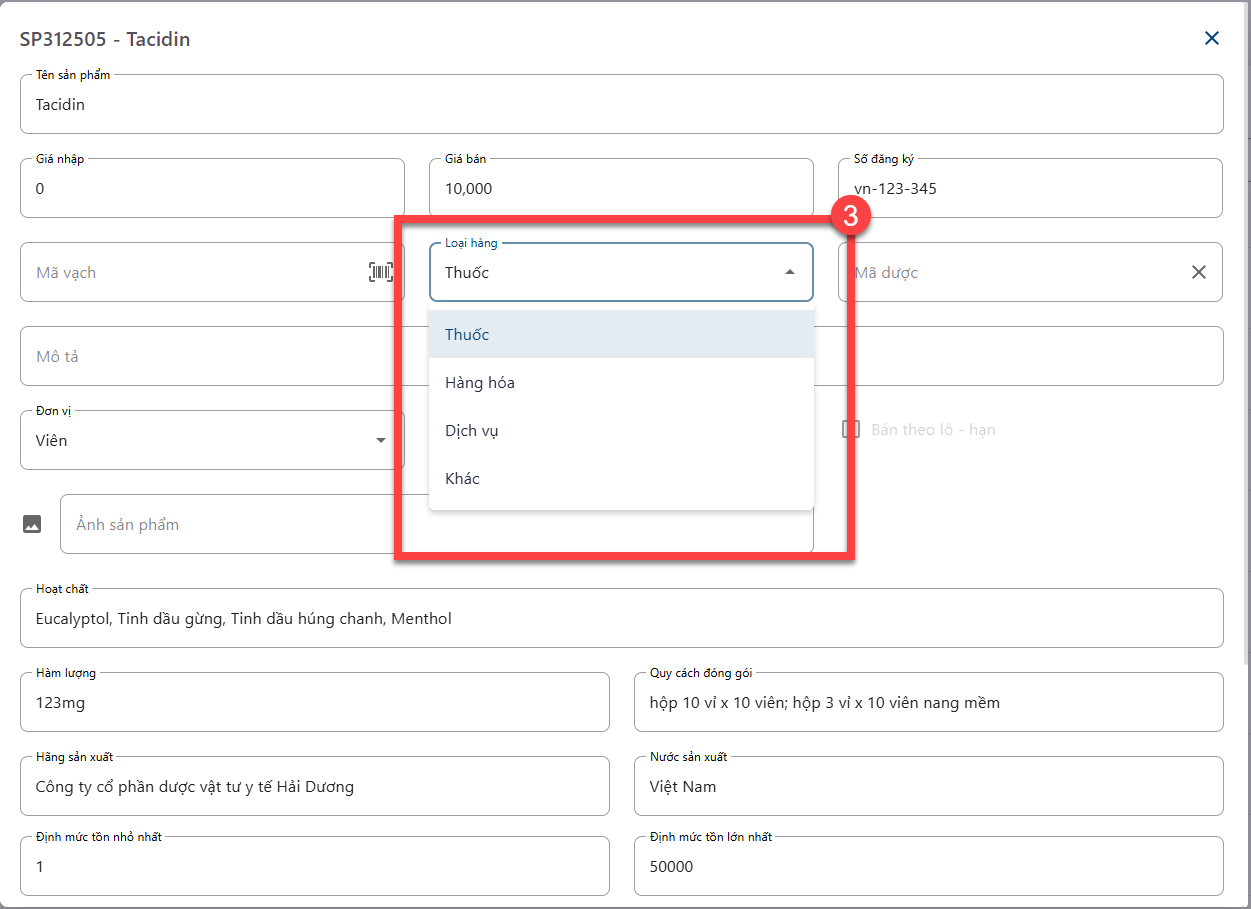Clear the Mã dược field with X icon
1251x909 pixels.
[x=1198, y=272]
